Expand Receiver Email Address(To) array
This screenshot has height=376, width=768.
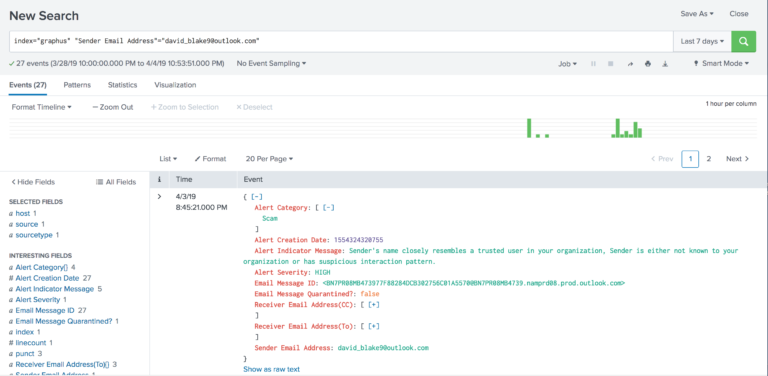pos(374,326)
